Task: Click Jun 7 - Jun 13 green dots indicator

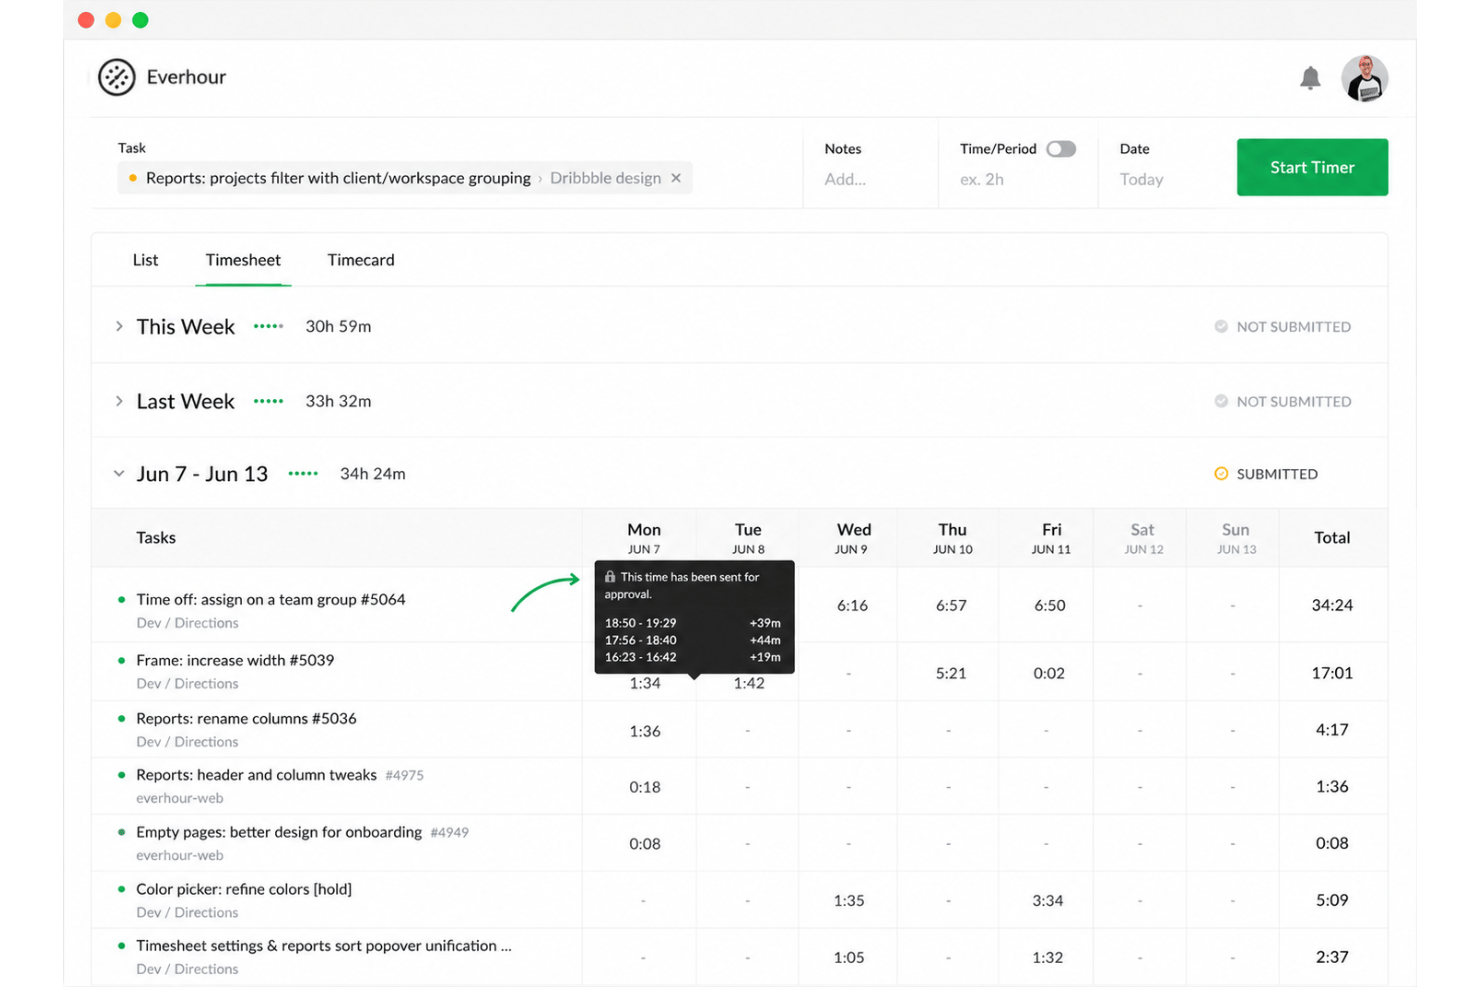Action: [x=303, y=474]
